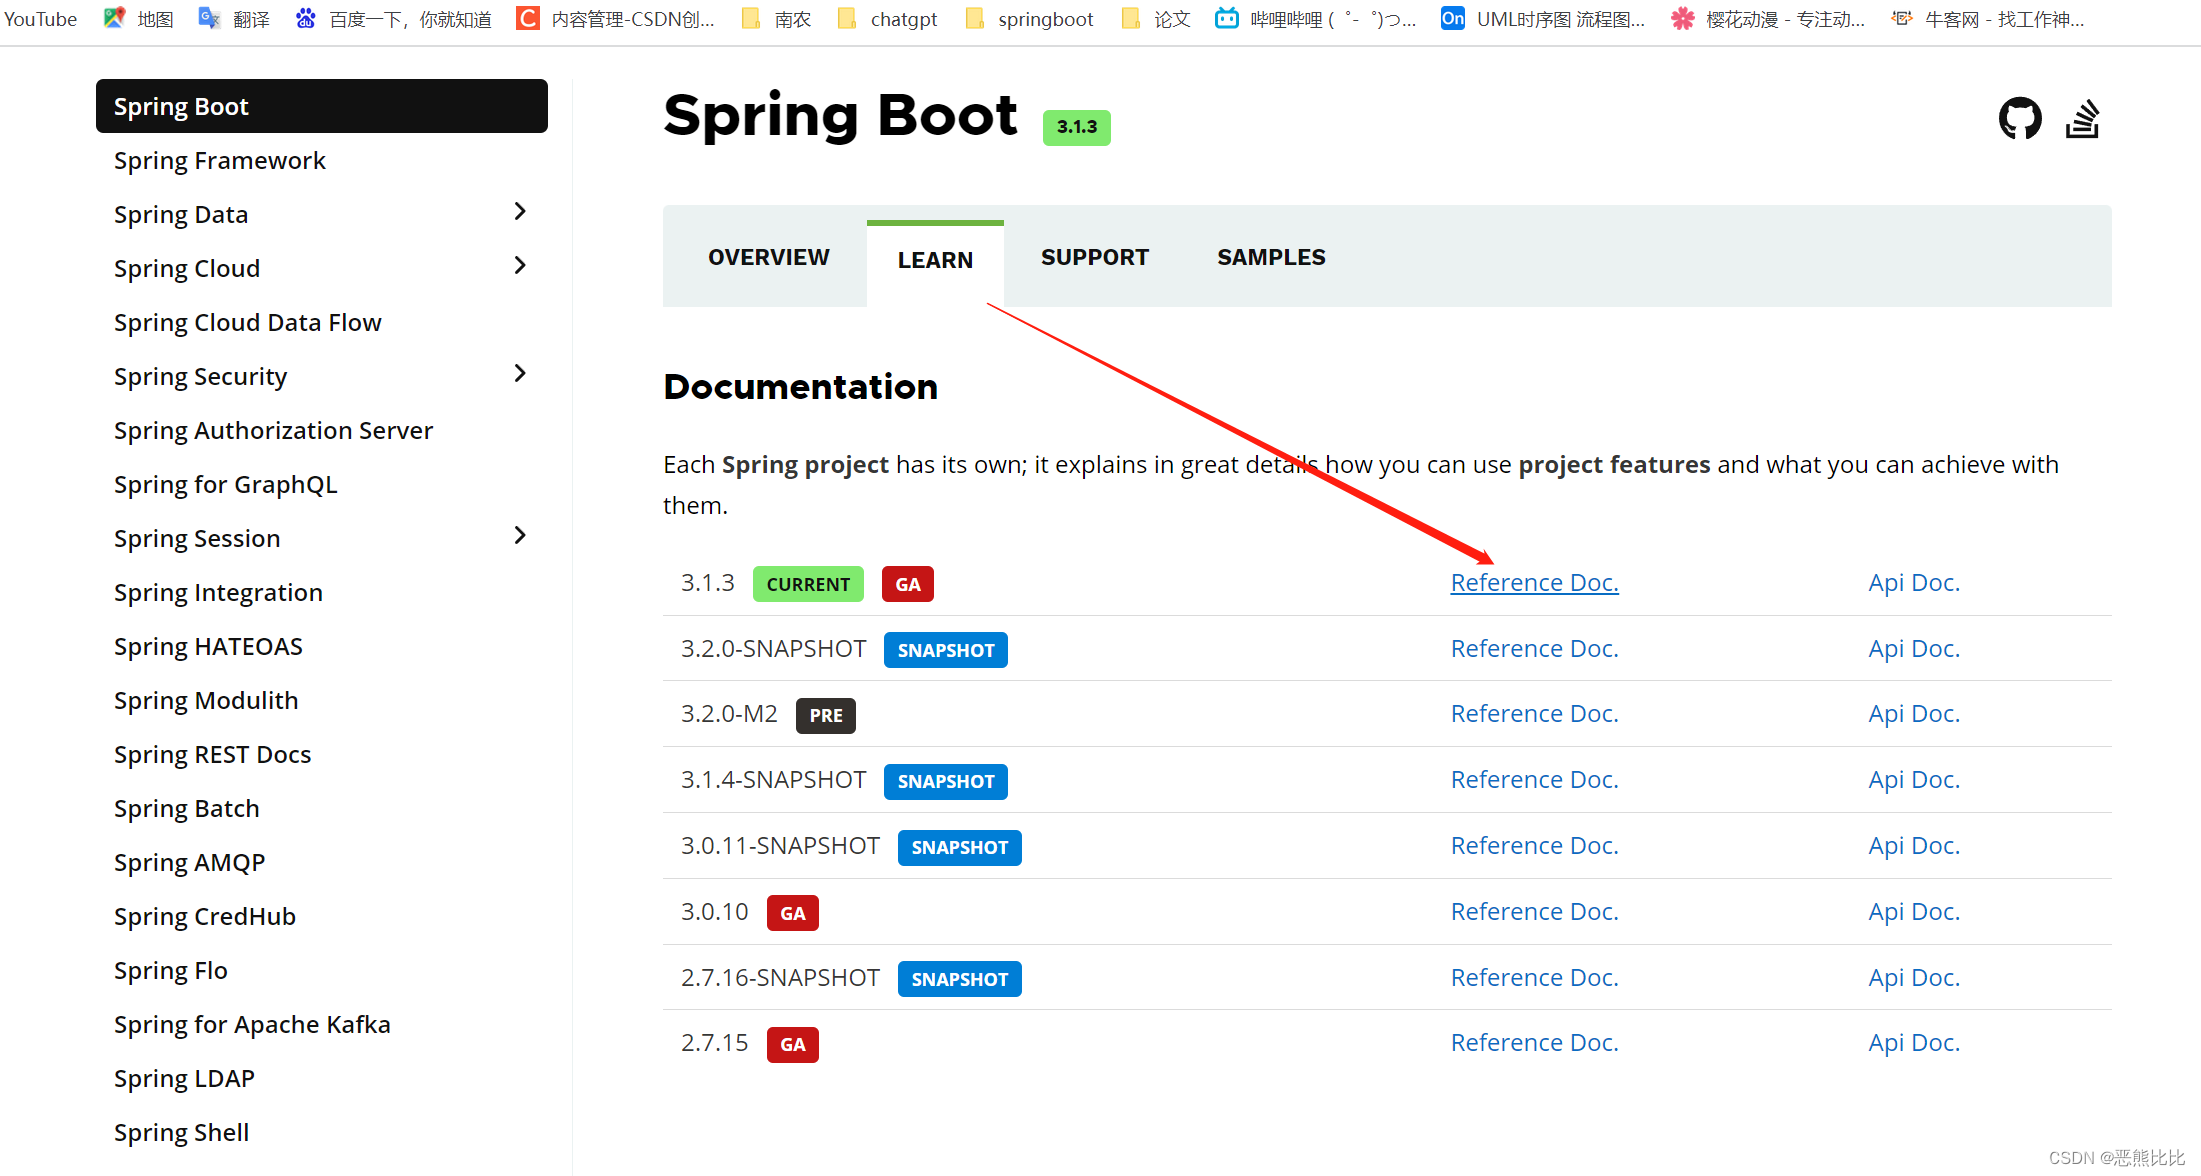Open the 内容管理-CSDN bookmark
This screenshot has width=2201, height=1176.
pos(616,19)
